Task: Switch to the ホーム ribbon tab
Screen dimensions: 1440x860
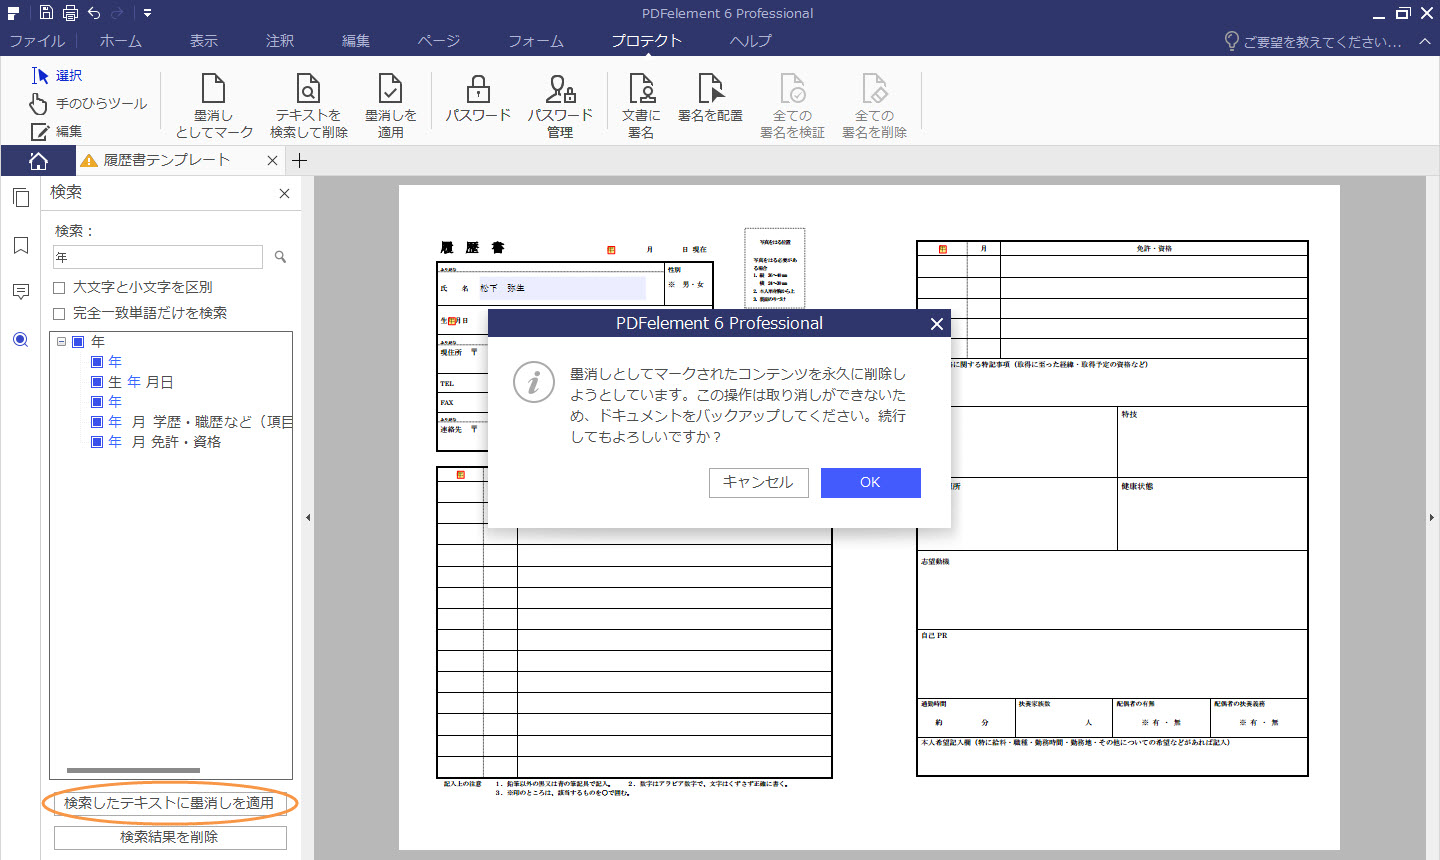Action: (x=120, y=41)
